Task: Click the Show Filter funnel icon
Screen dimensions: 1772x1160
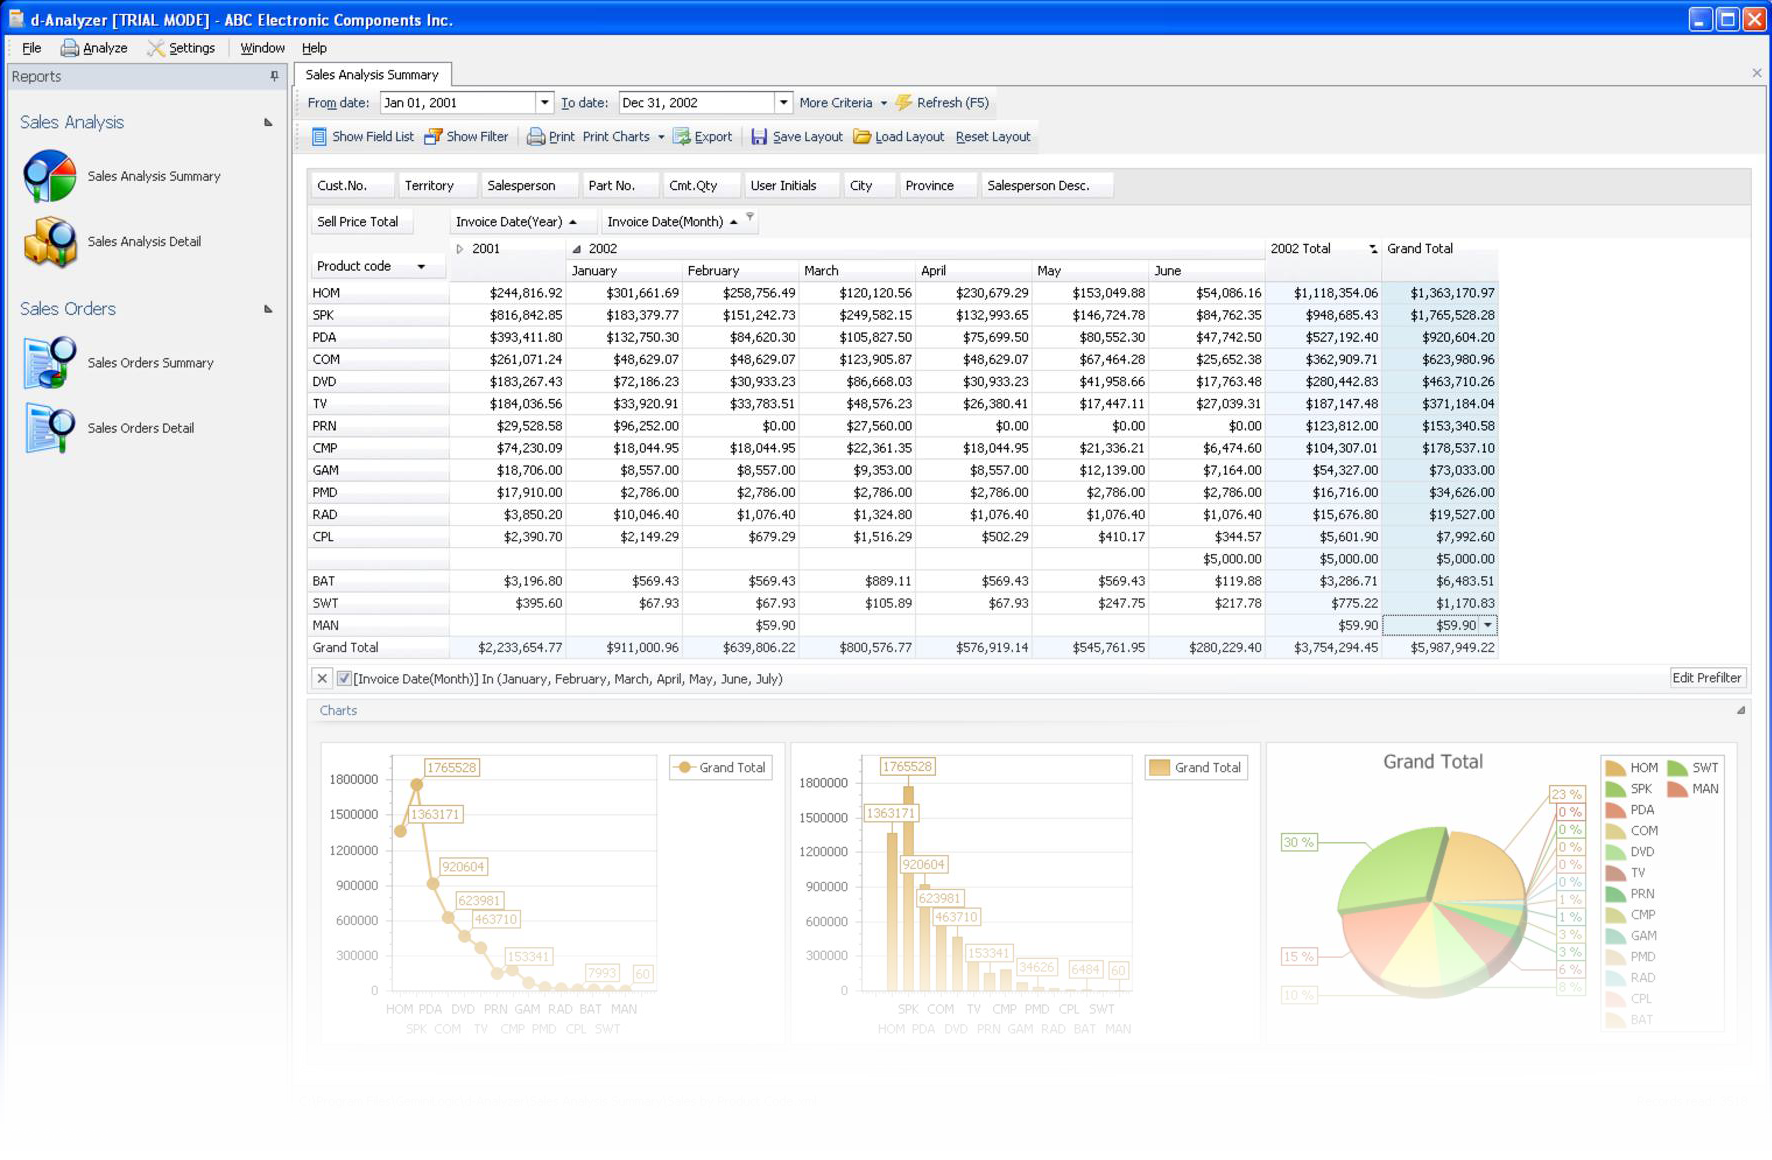Action: pyautogui.click(x=433, y=137)
